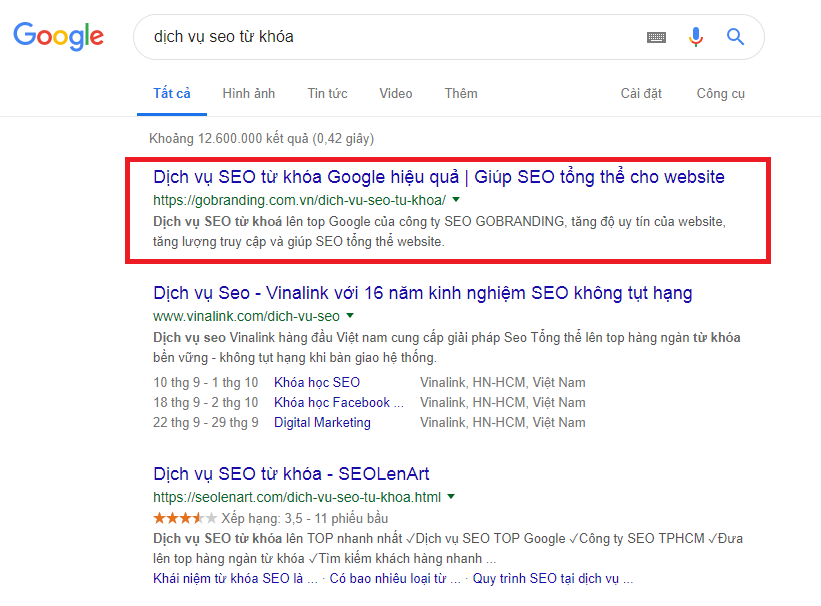Click the seolenart.com URL
Viewport: 821px width, 606px height.
[x=297, y=497]
